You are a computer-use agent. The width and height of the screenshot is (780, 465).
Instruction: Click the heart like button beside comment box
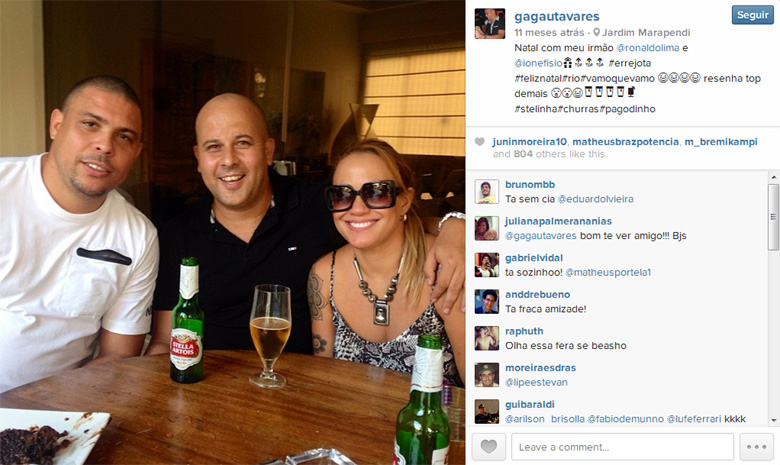[x=488, y=447]
